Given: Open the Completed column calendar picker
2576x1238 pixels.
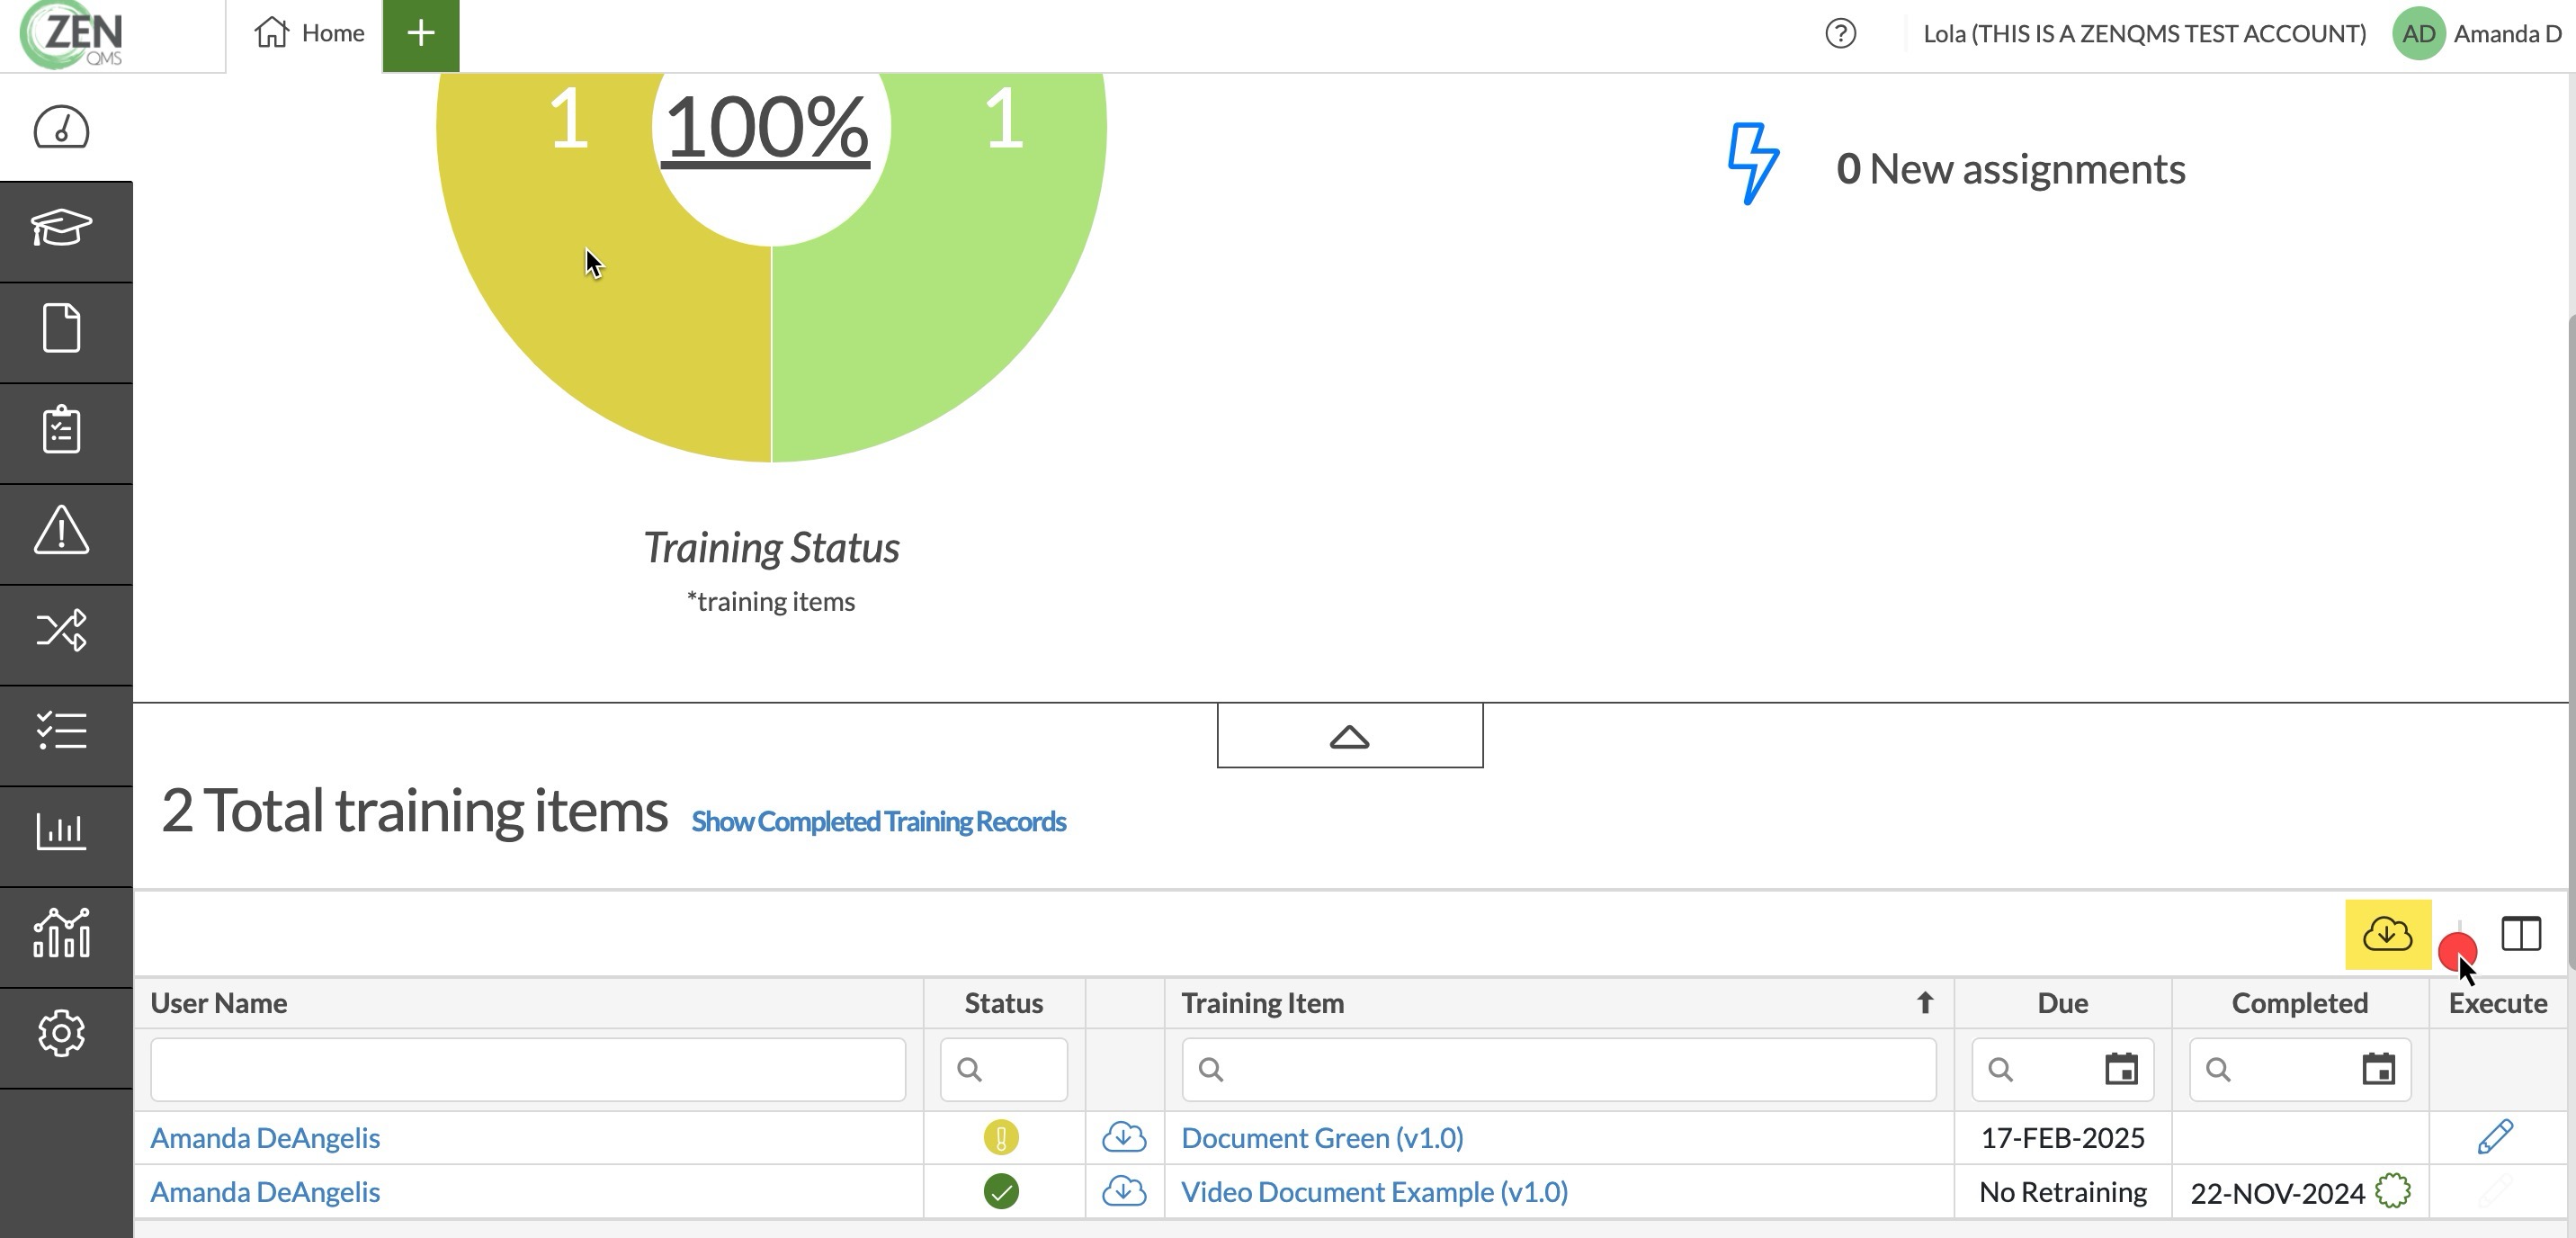Looking at the screenshot, I should click(x=2378, y=1069).
